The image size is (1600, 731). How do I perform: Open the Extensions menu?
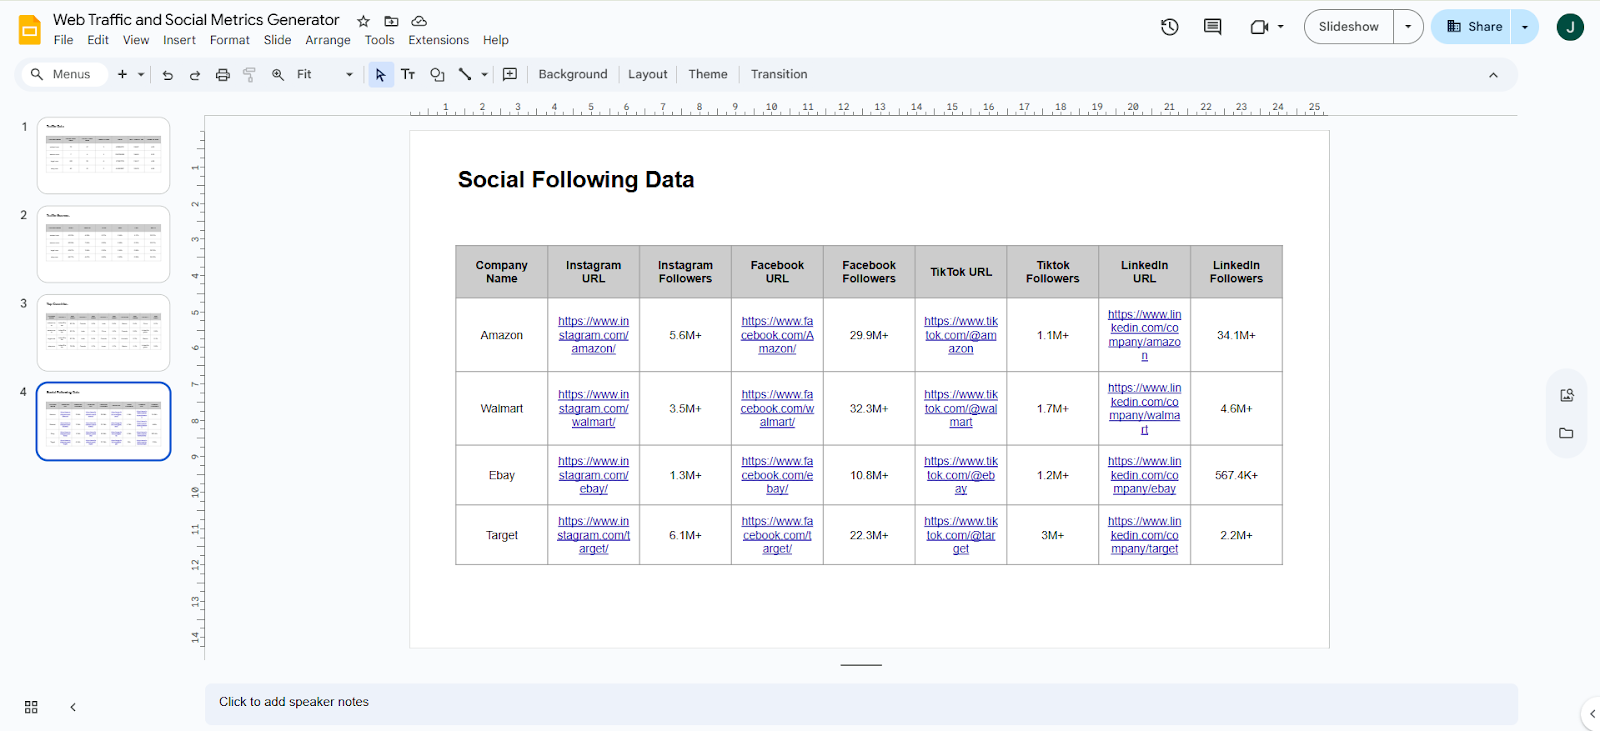click(438, 40)
